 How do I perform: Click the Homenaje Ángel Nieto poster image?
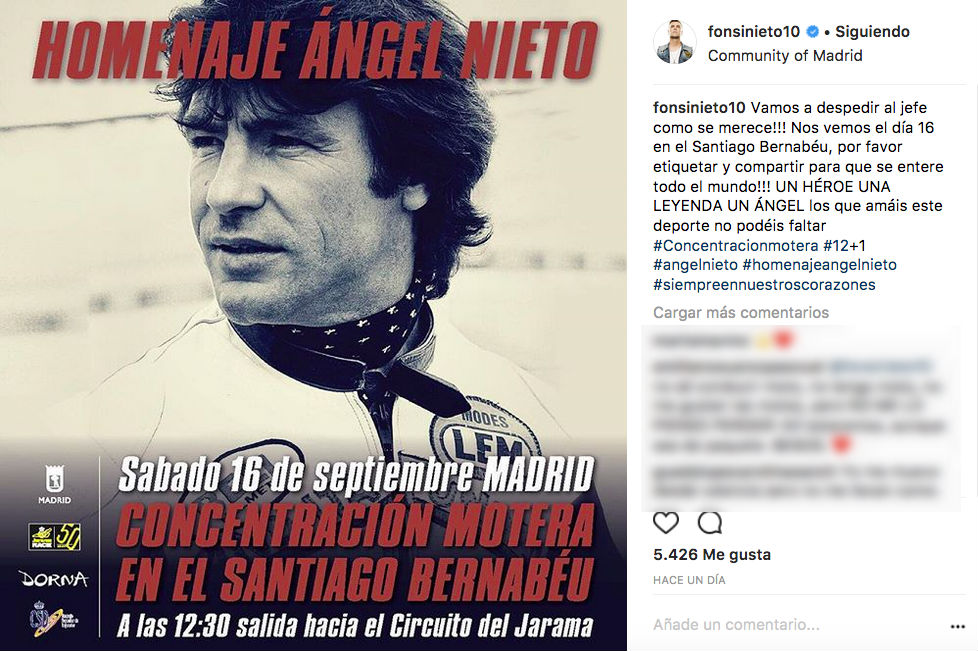[x=313, y=326]
